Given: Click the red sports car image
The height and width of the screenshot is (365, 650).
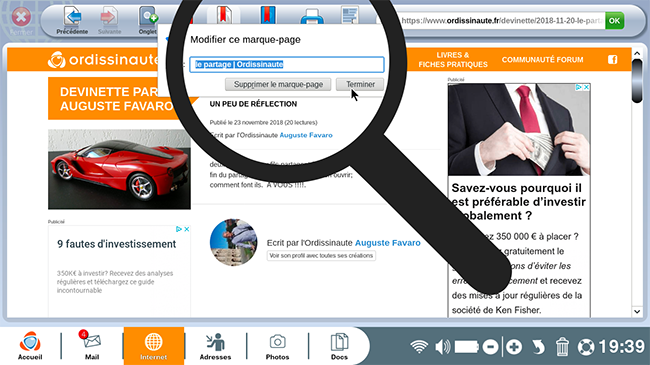Looking at the screenshot, I should (x=119, y=169).
